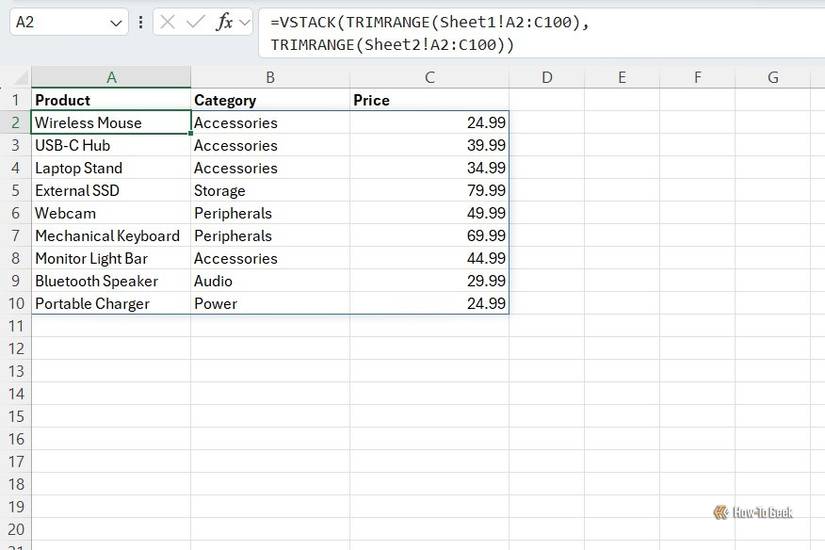The height and width of the screenshot is (550, 825).
Task: Click the Storage category cell
Action: coord(270,191)
